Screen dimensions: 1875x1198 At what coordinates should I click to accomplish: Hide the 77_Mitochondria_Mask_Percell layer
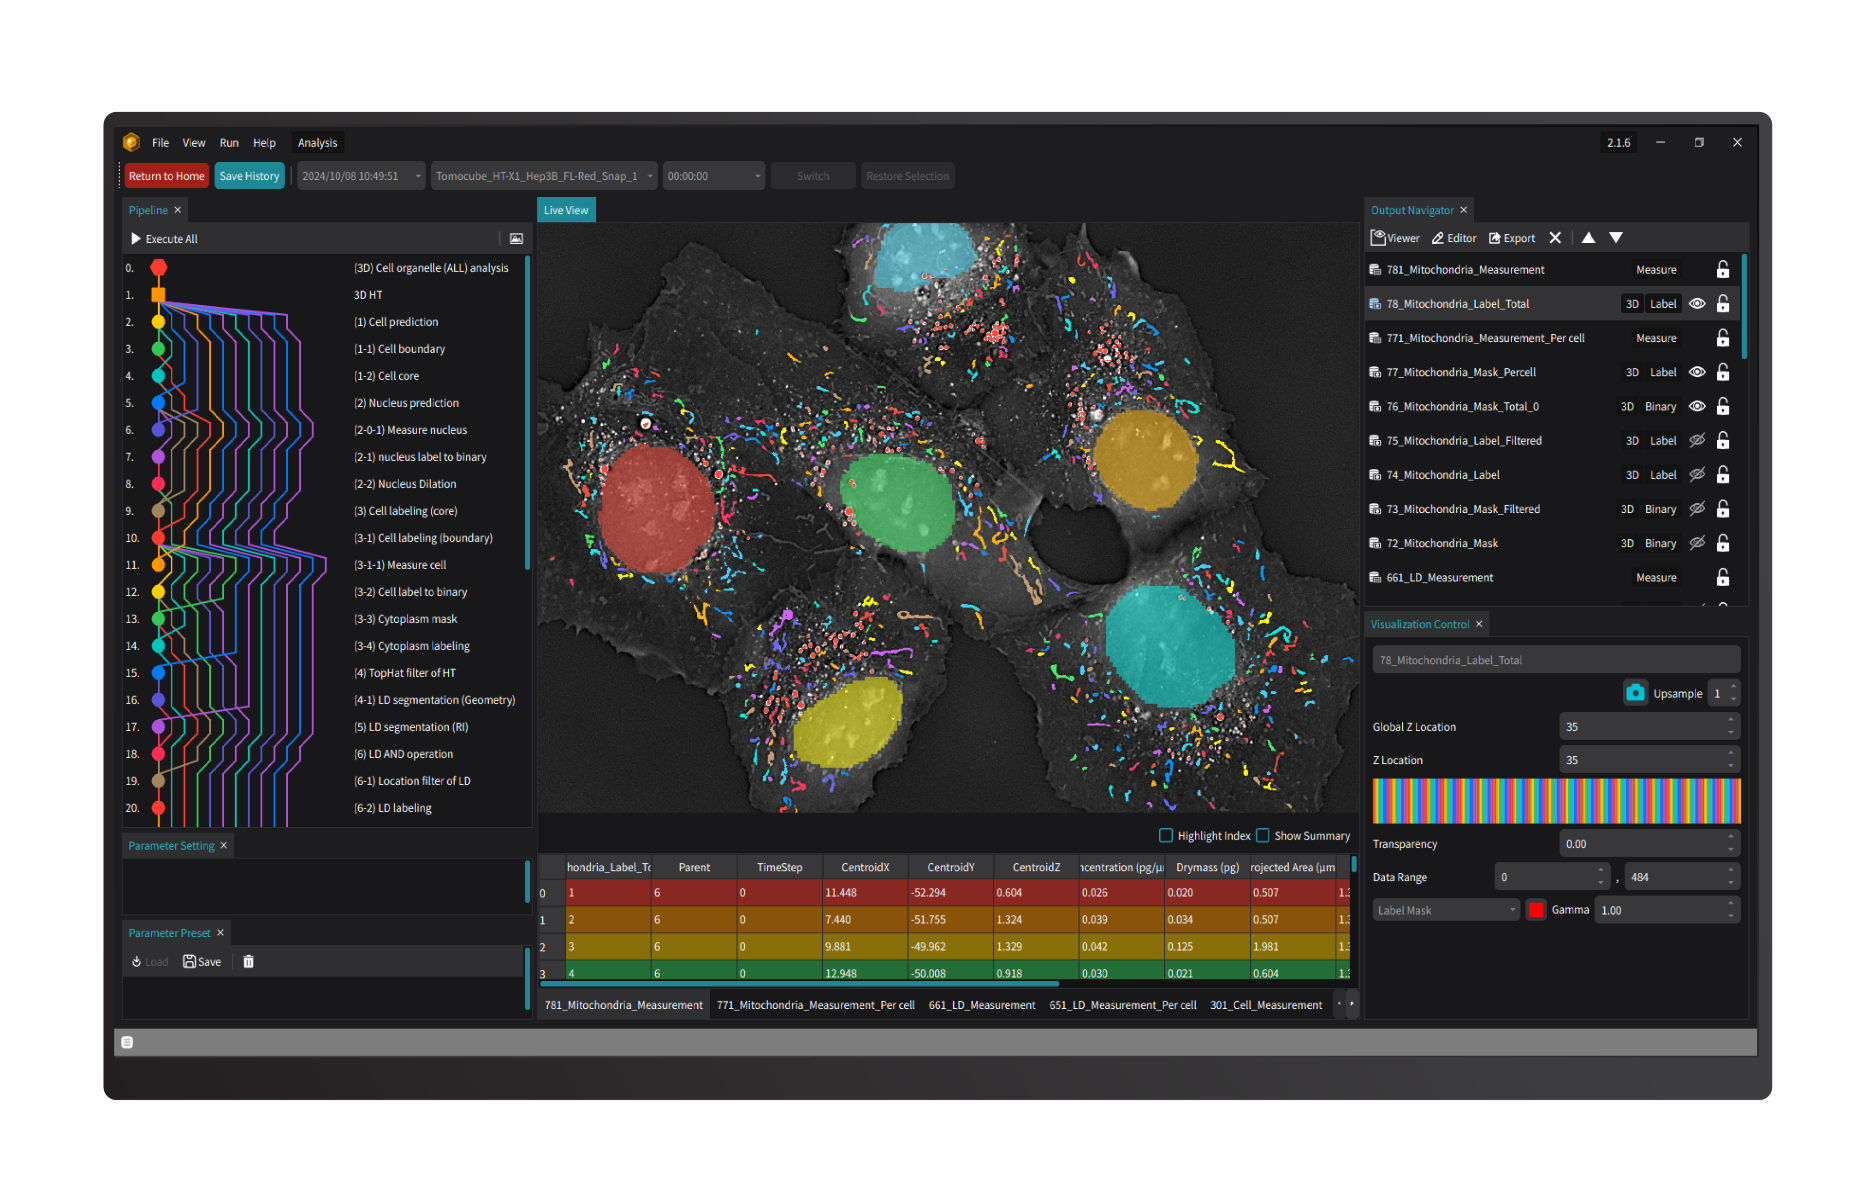[1697, 372]
